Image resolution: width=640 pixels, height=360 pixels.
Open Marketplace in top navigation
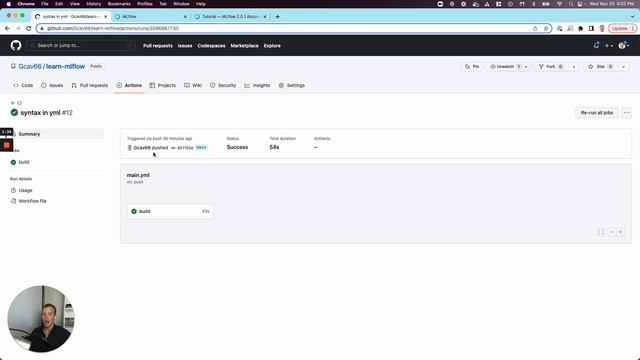(244, 46)
